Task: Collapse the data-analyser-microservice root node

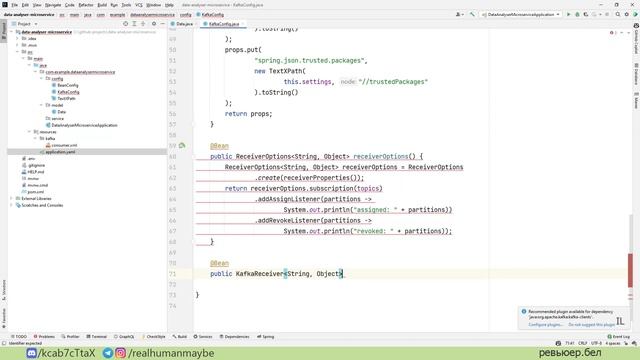Action: coord(12,32)
